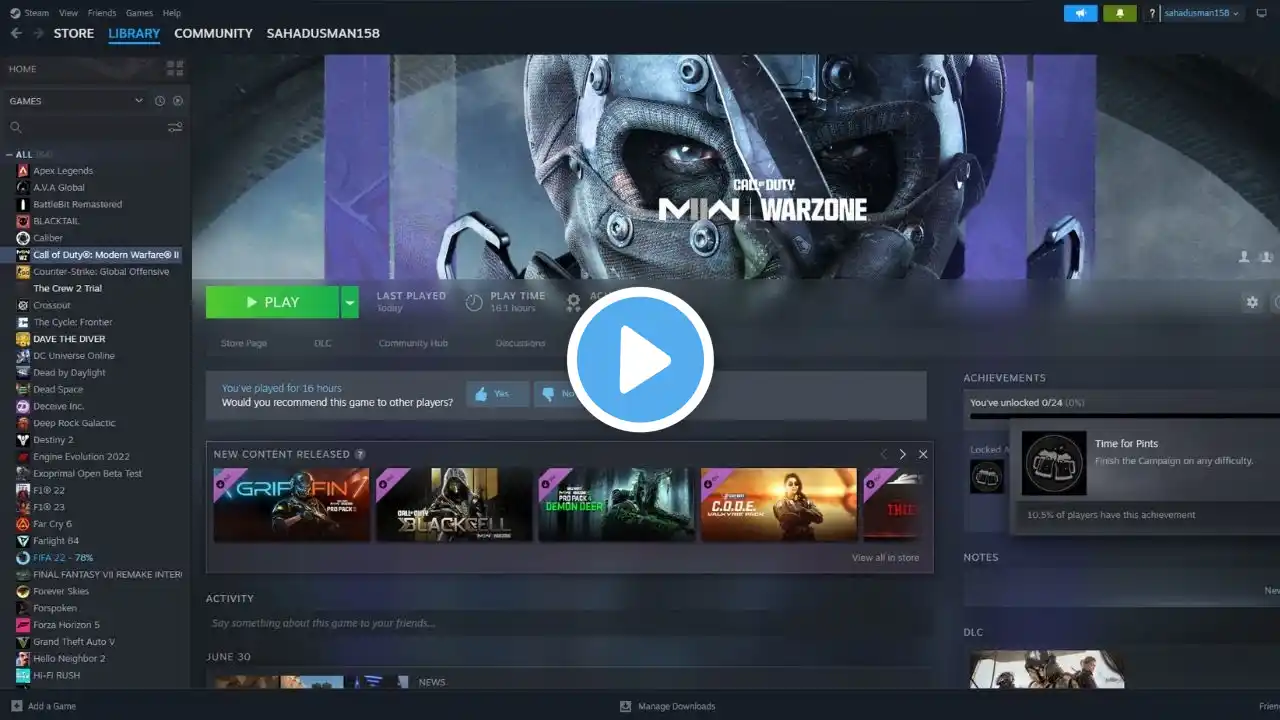This screenshot has height=720, width=1280.
Task: Click the Farlight 84 game icon
Action: point(24,541)
